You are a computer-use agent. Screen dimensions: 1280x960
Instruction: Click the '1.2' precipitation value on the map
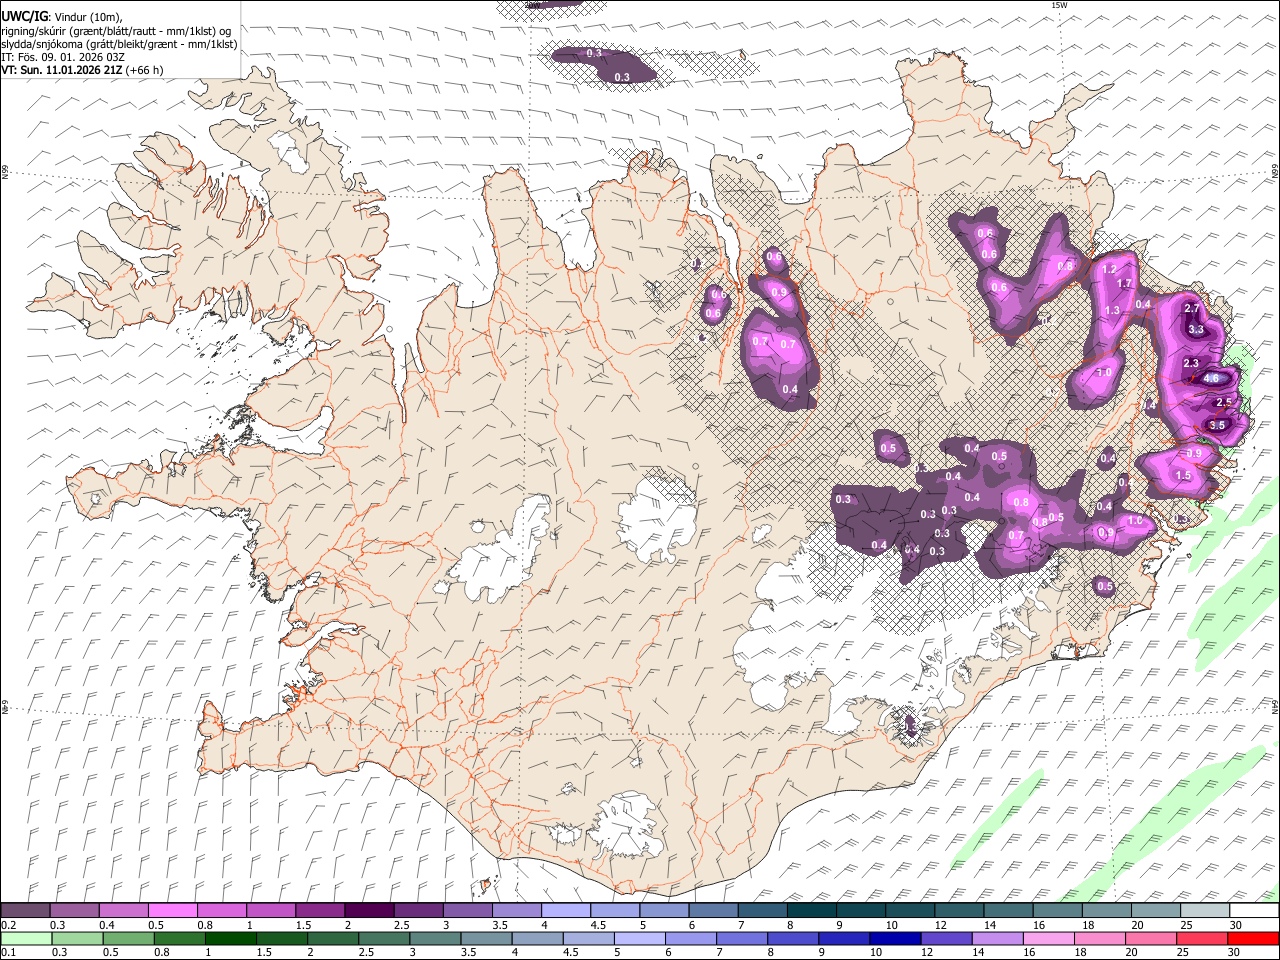coord(1108,269)
